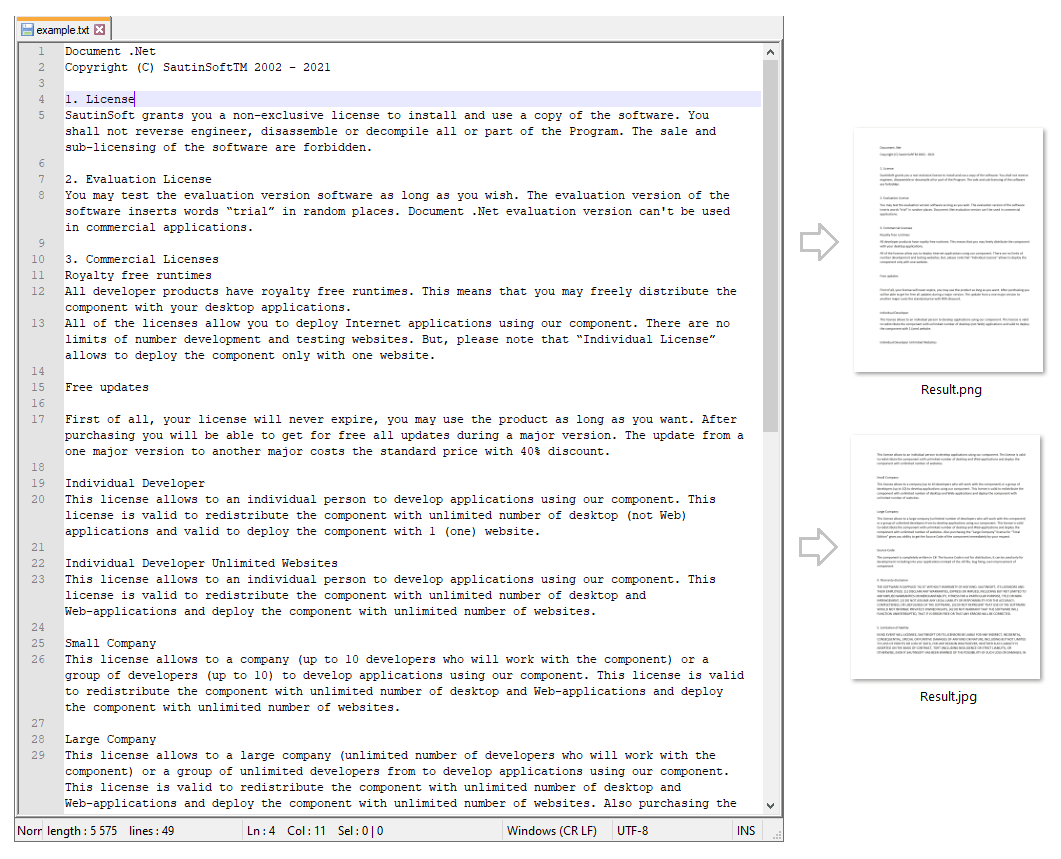1061x859 pixels.
Task: Click the vertical scrollbar thumb
Action: tap(770, 245)
